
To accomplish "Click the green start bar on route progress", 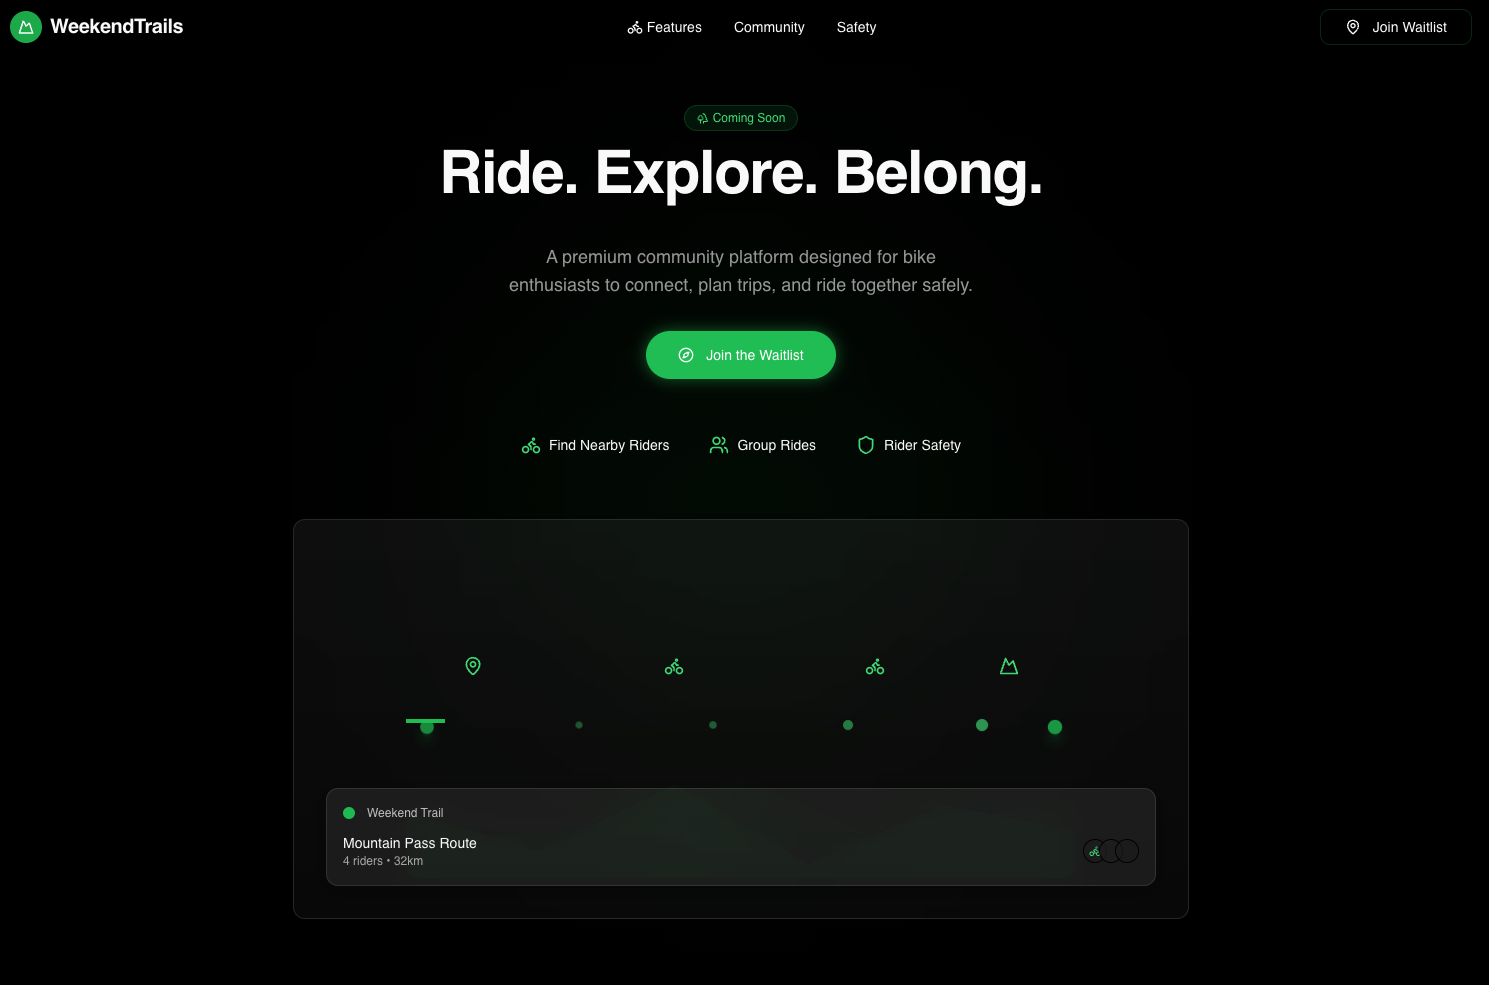I will 425,720.
